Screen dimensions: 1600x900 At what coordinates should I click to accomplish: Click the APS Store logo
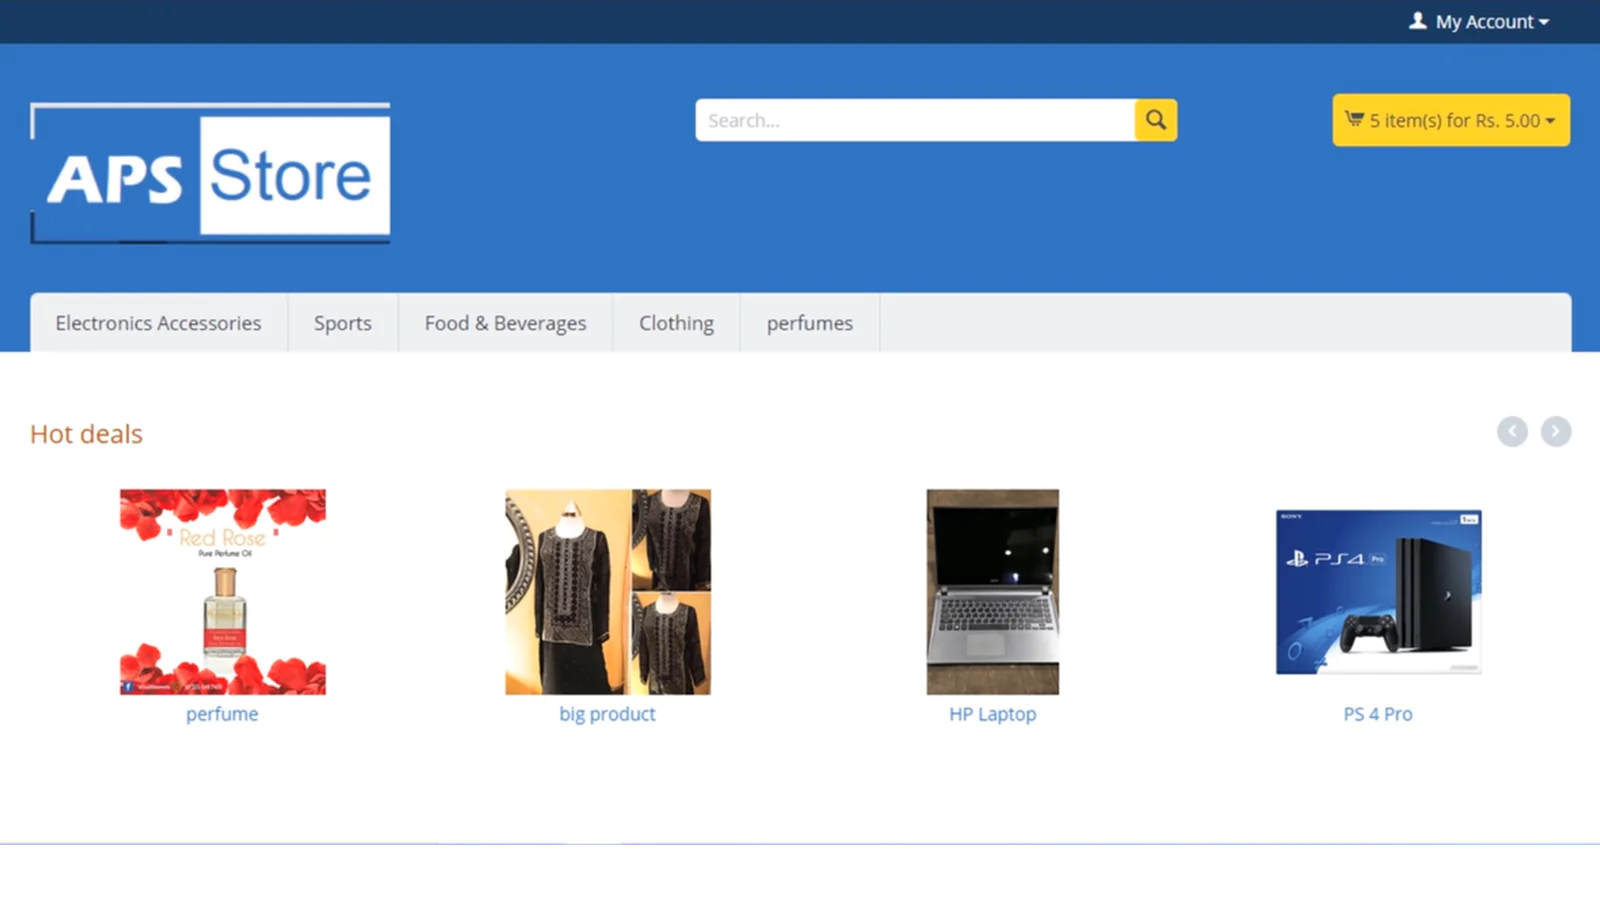click(x=210, y=174)
